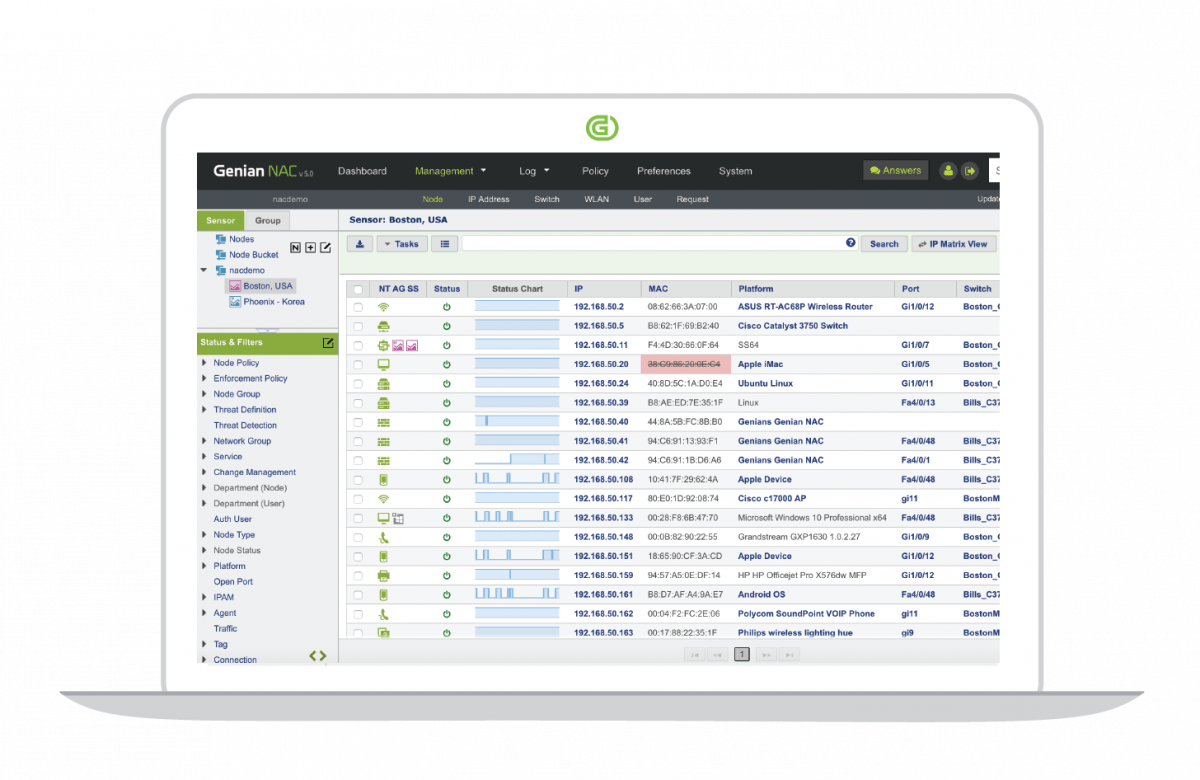The width and height of the screenshot is (1200, 780).
Task: Click the Genians logo above the screen
Action: tap(602, 128)
